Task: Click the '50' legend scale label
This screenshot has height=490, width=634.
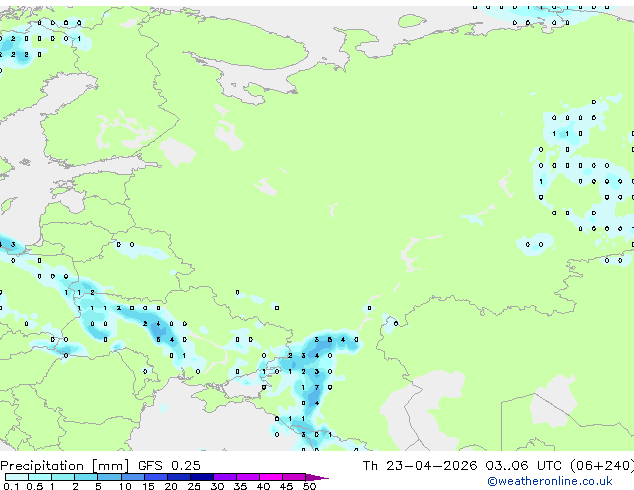Action: click(x=310, y=486)
